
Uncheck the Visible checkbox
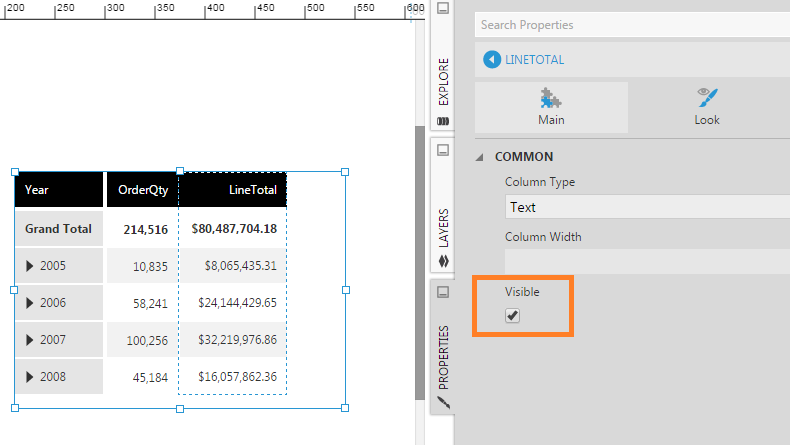tap(512, 316)
